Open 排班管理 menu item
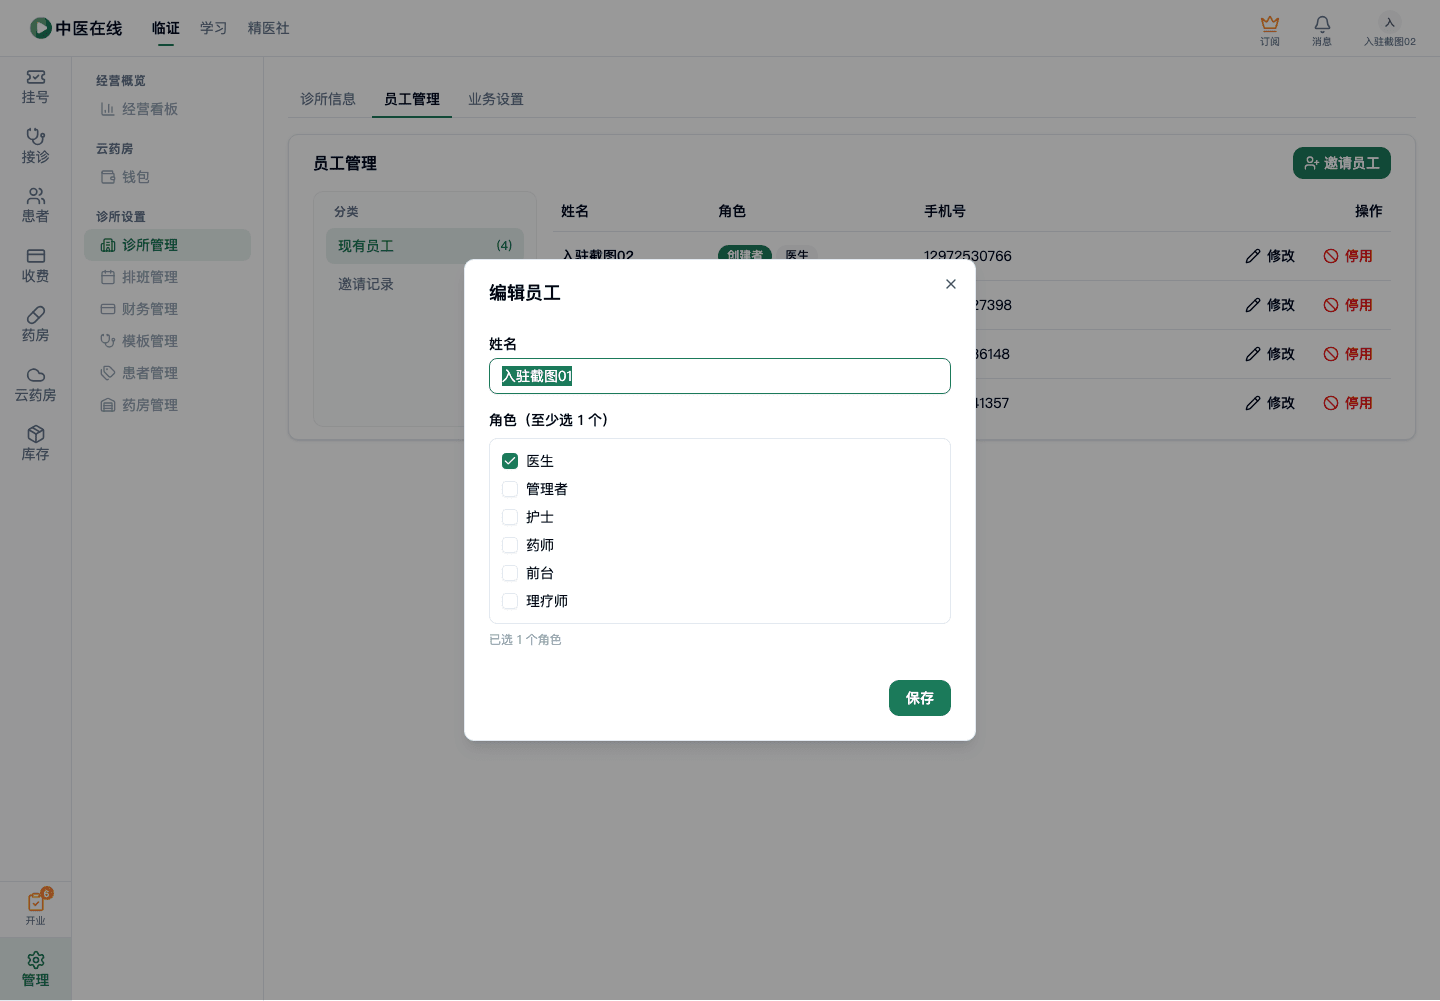The height and width of the screenshot is (1001, 1440). point(167,277)
